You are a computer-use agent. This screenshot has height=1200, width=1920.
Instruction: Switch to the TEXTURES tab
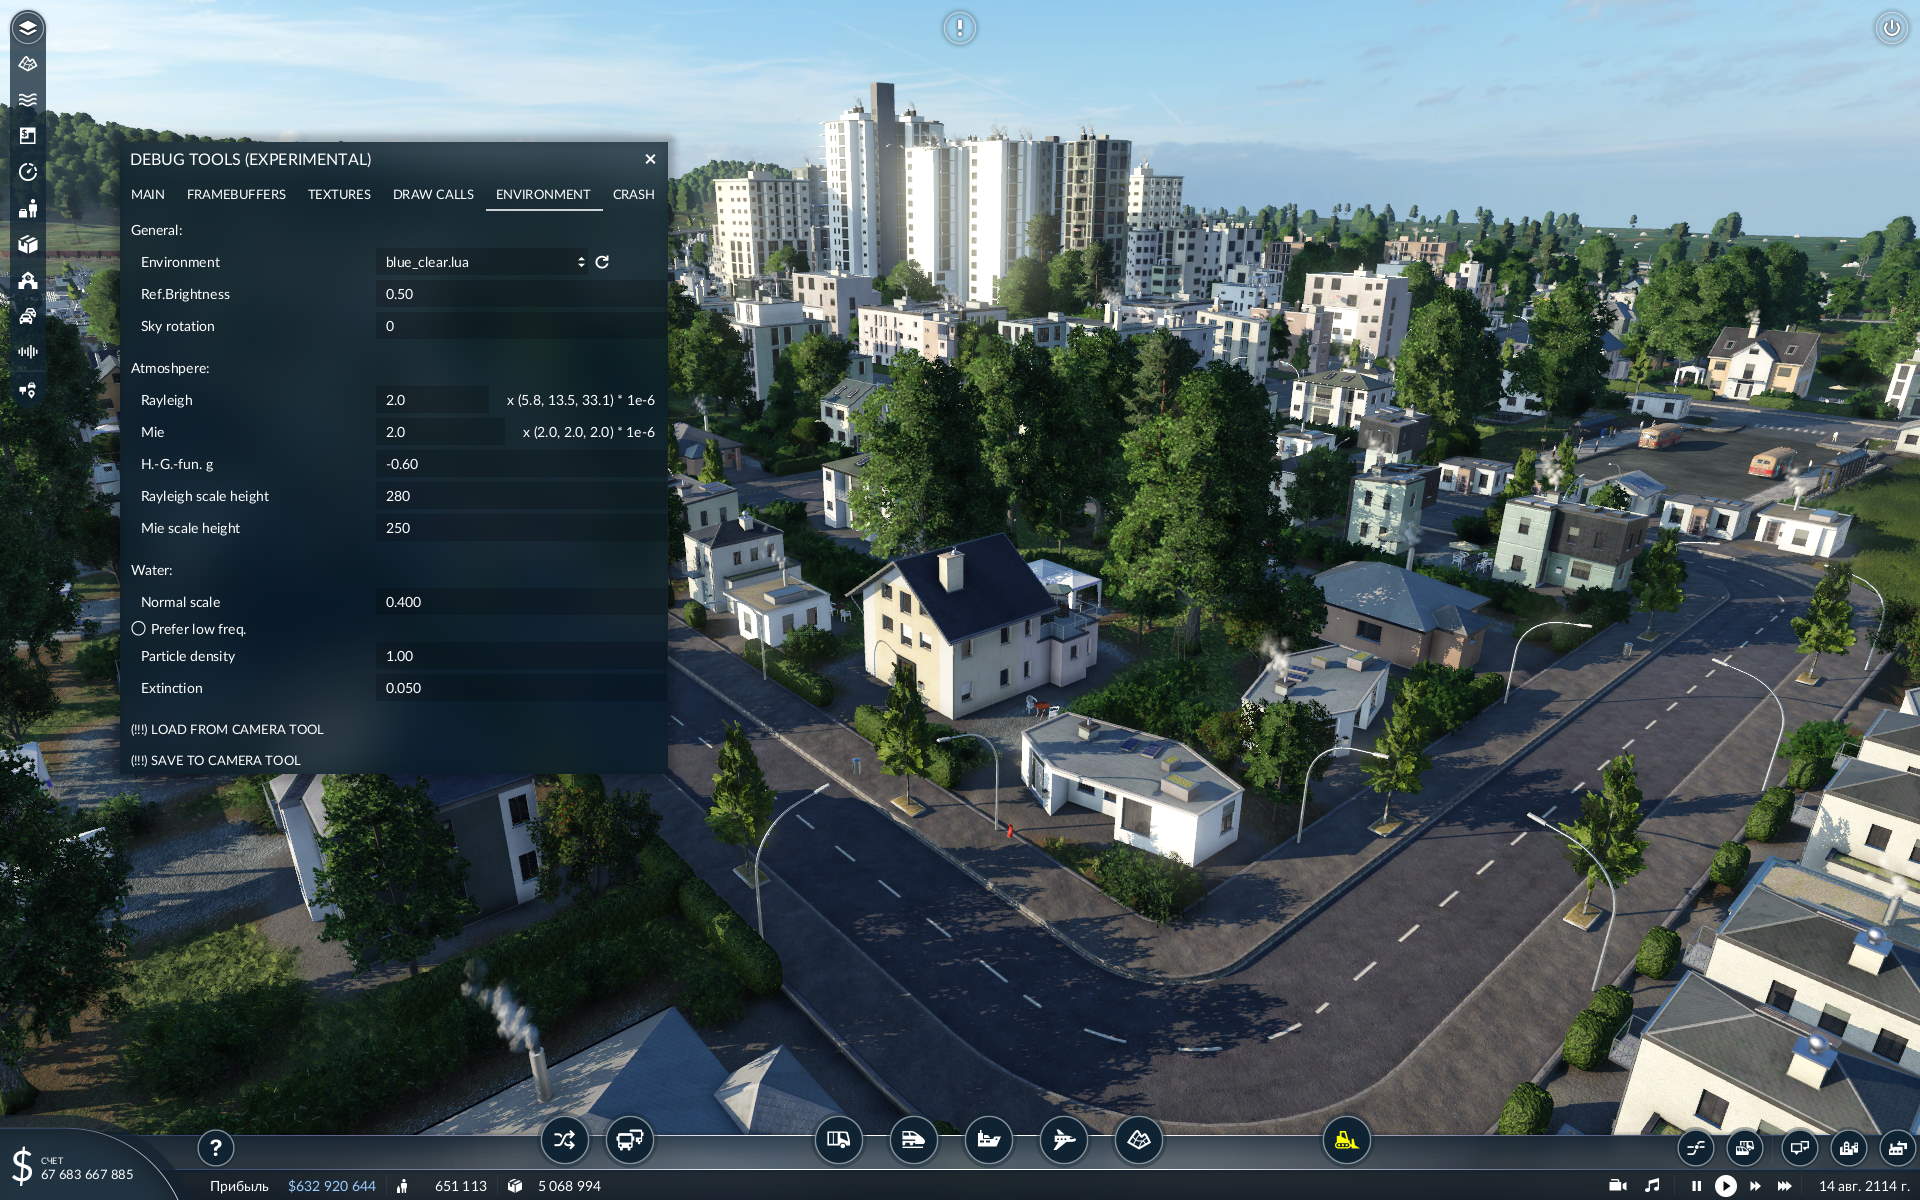pos(339,194)
